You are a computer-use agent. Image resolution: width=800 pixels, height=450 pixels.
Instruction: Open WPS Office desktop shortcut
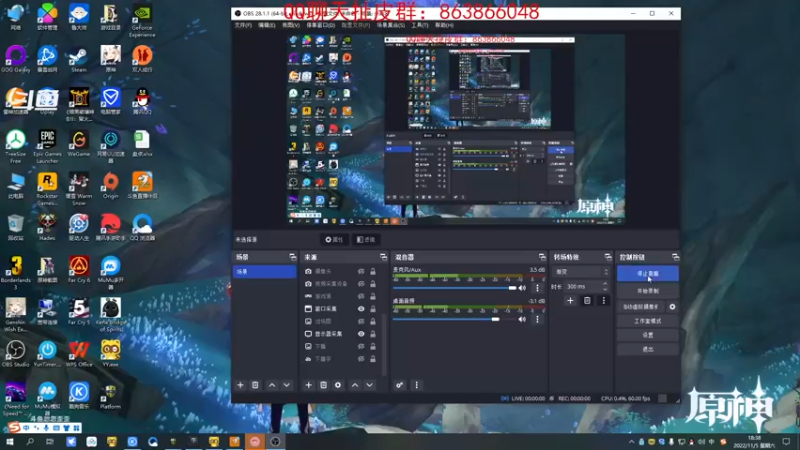[79, 354]
